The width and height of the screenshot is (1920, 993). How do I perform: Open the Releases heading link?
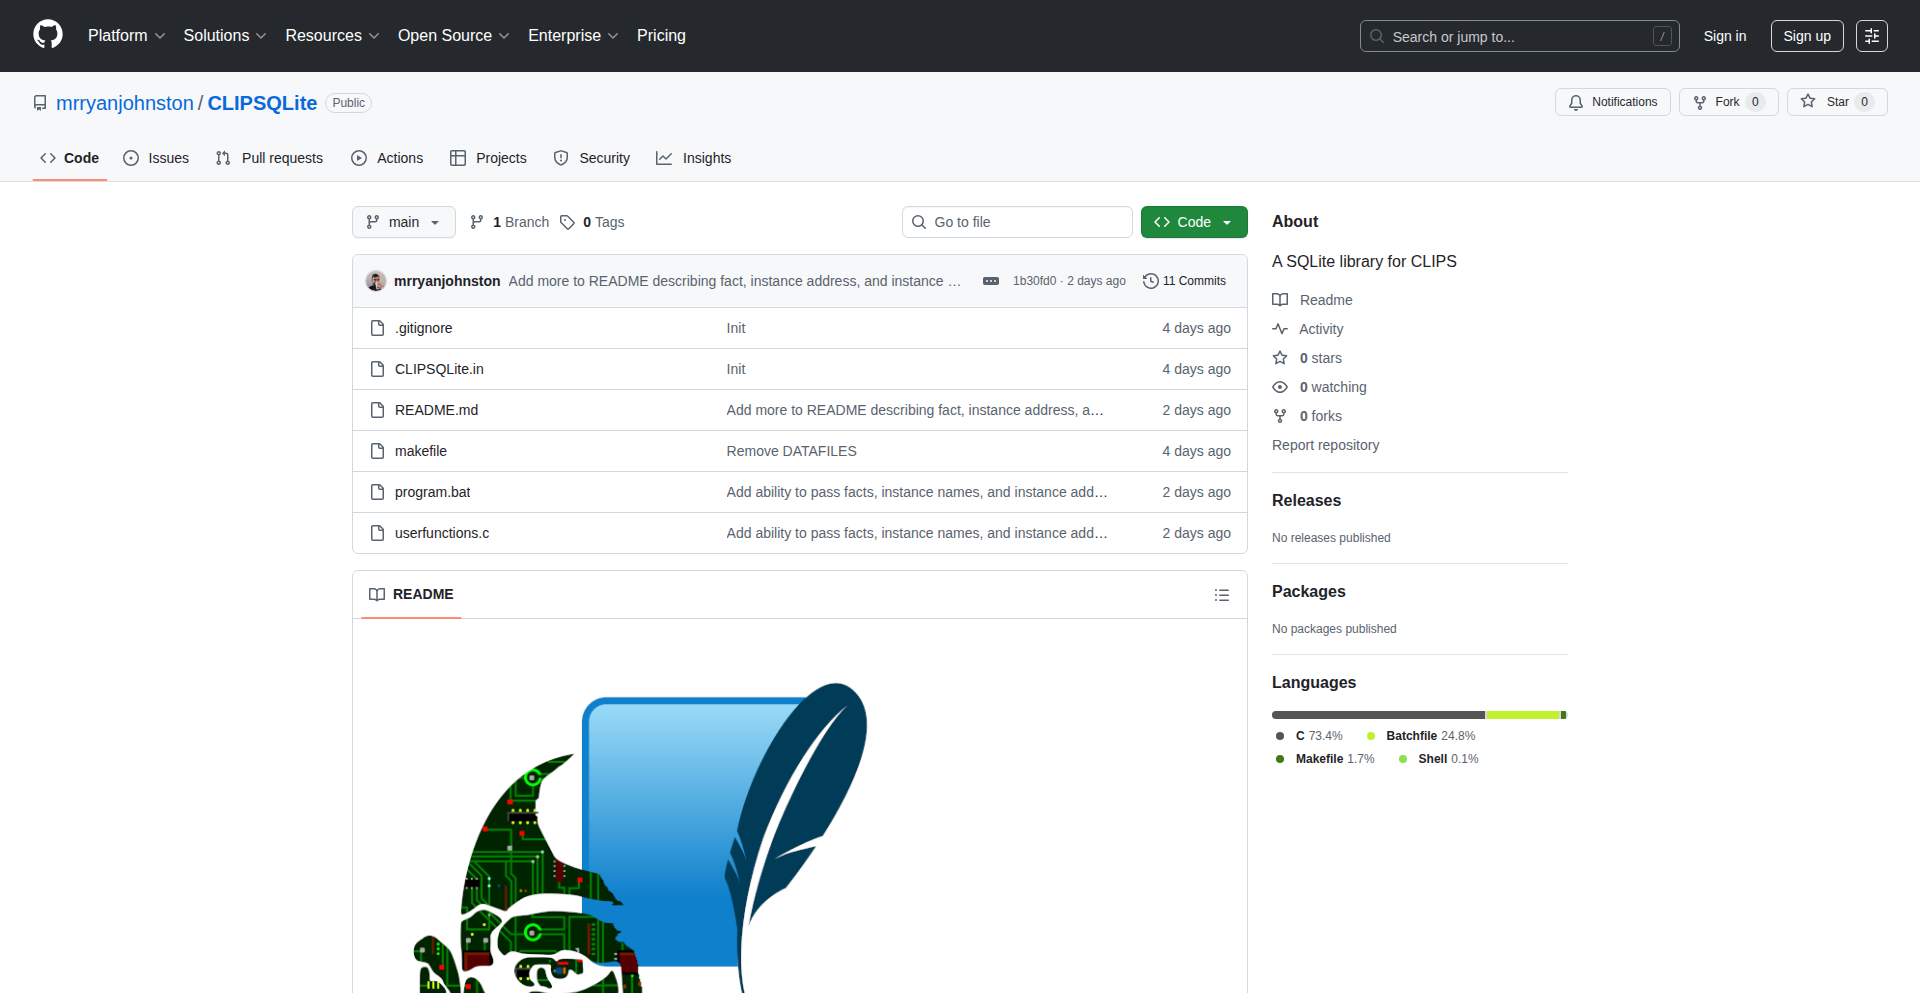click(1306, 500)
